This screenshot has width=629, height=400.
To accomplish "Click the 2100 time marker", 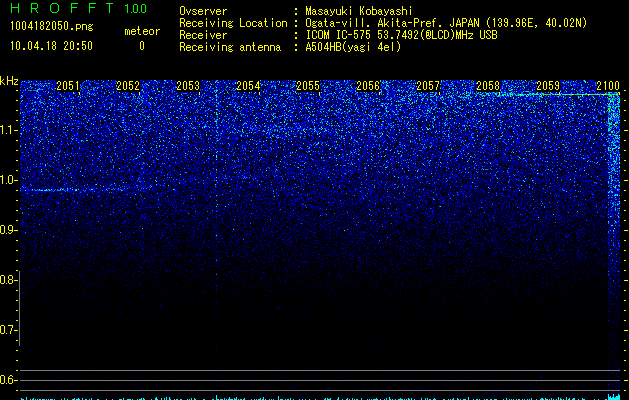I will point(608,85).
